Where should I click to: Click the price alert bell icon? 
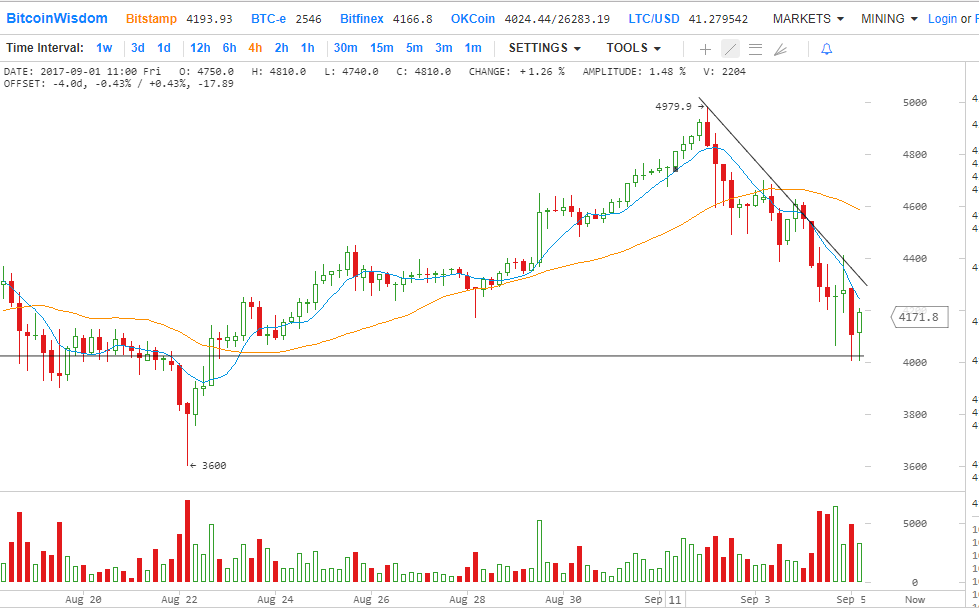pos(826,48)
